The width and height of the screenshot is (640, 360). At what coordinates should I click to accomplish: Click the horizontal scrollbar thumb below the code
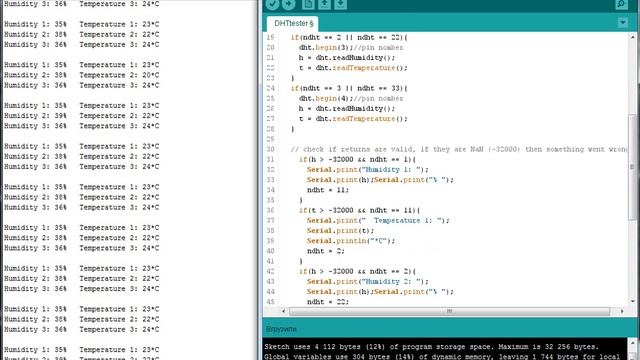[449, 311]
